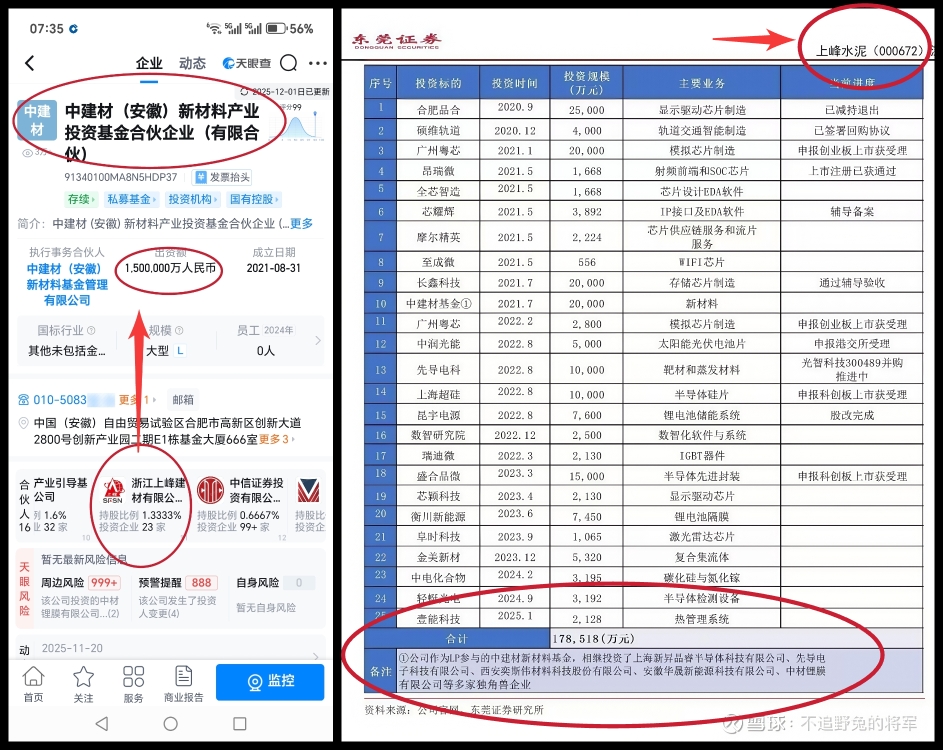The height and width of the screenshot is (750, 943).
Task: Tap the blue 监控 button
Action: click(x=270, y=682)
